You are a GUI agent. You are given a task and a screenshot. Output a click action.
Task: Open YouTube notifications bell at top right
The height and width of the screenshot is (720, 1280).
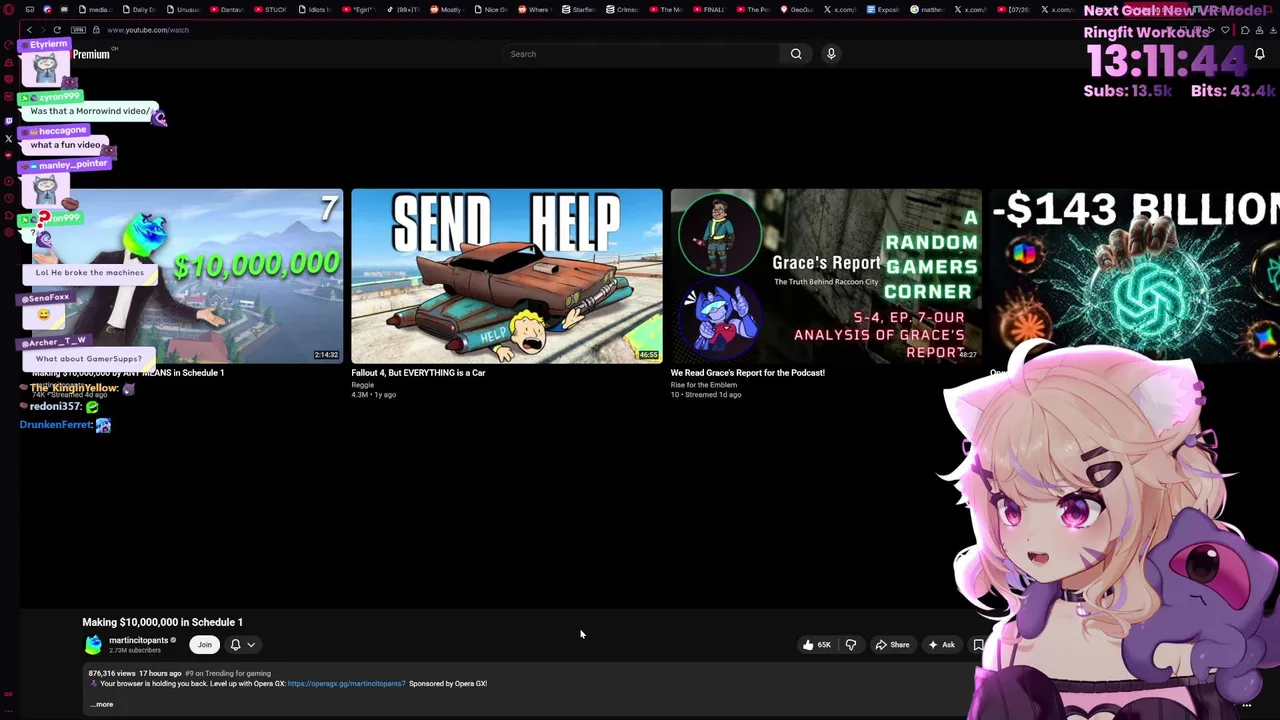1259,54
